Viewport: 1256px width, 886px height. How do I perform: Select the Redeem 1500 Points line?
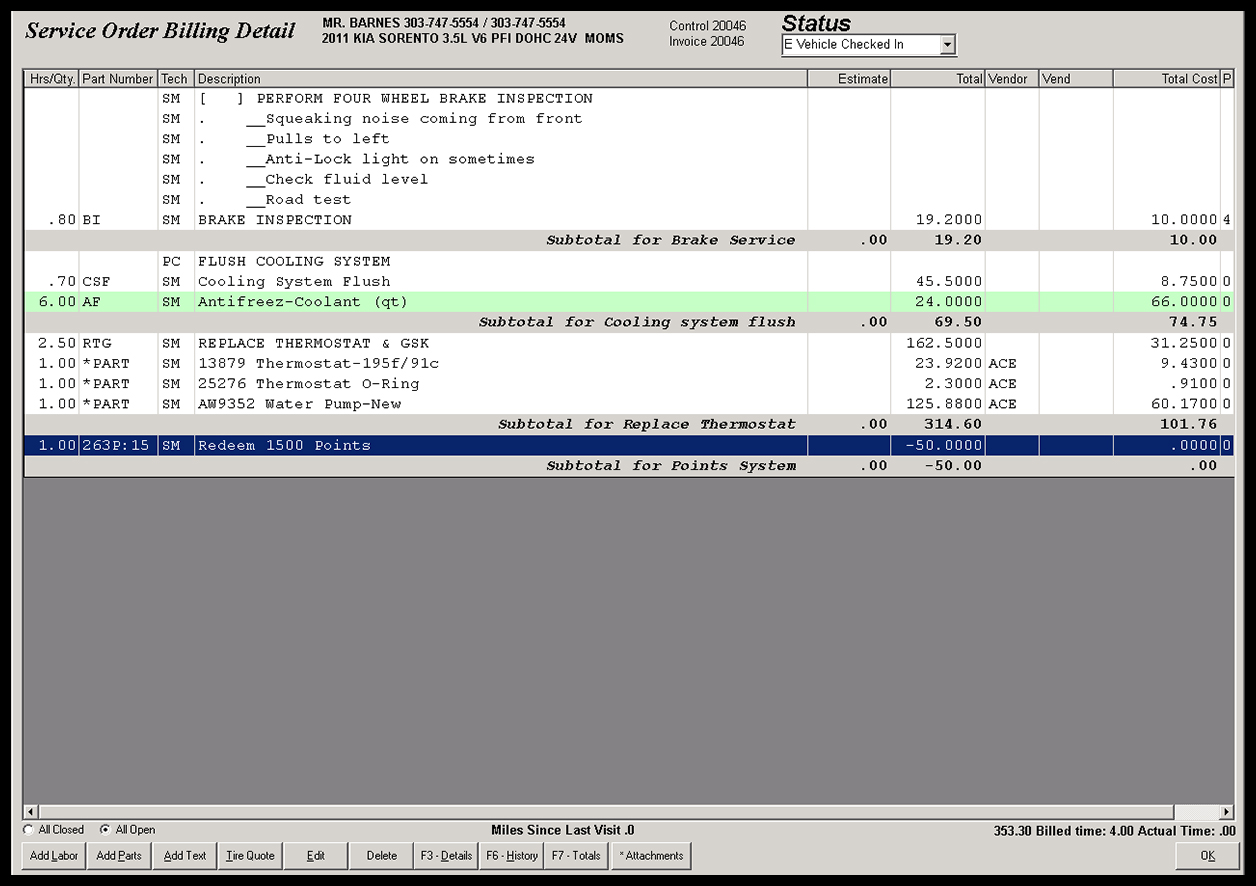300,445
